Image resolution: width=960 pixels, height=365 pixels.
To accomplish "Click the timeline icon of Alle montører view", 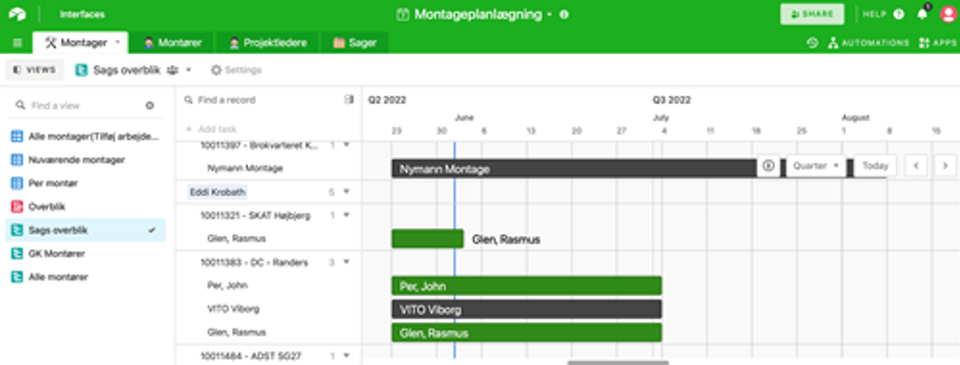I will point(17,277).
